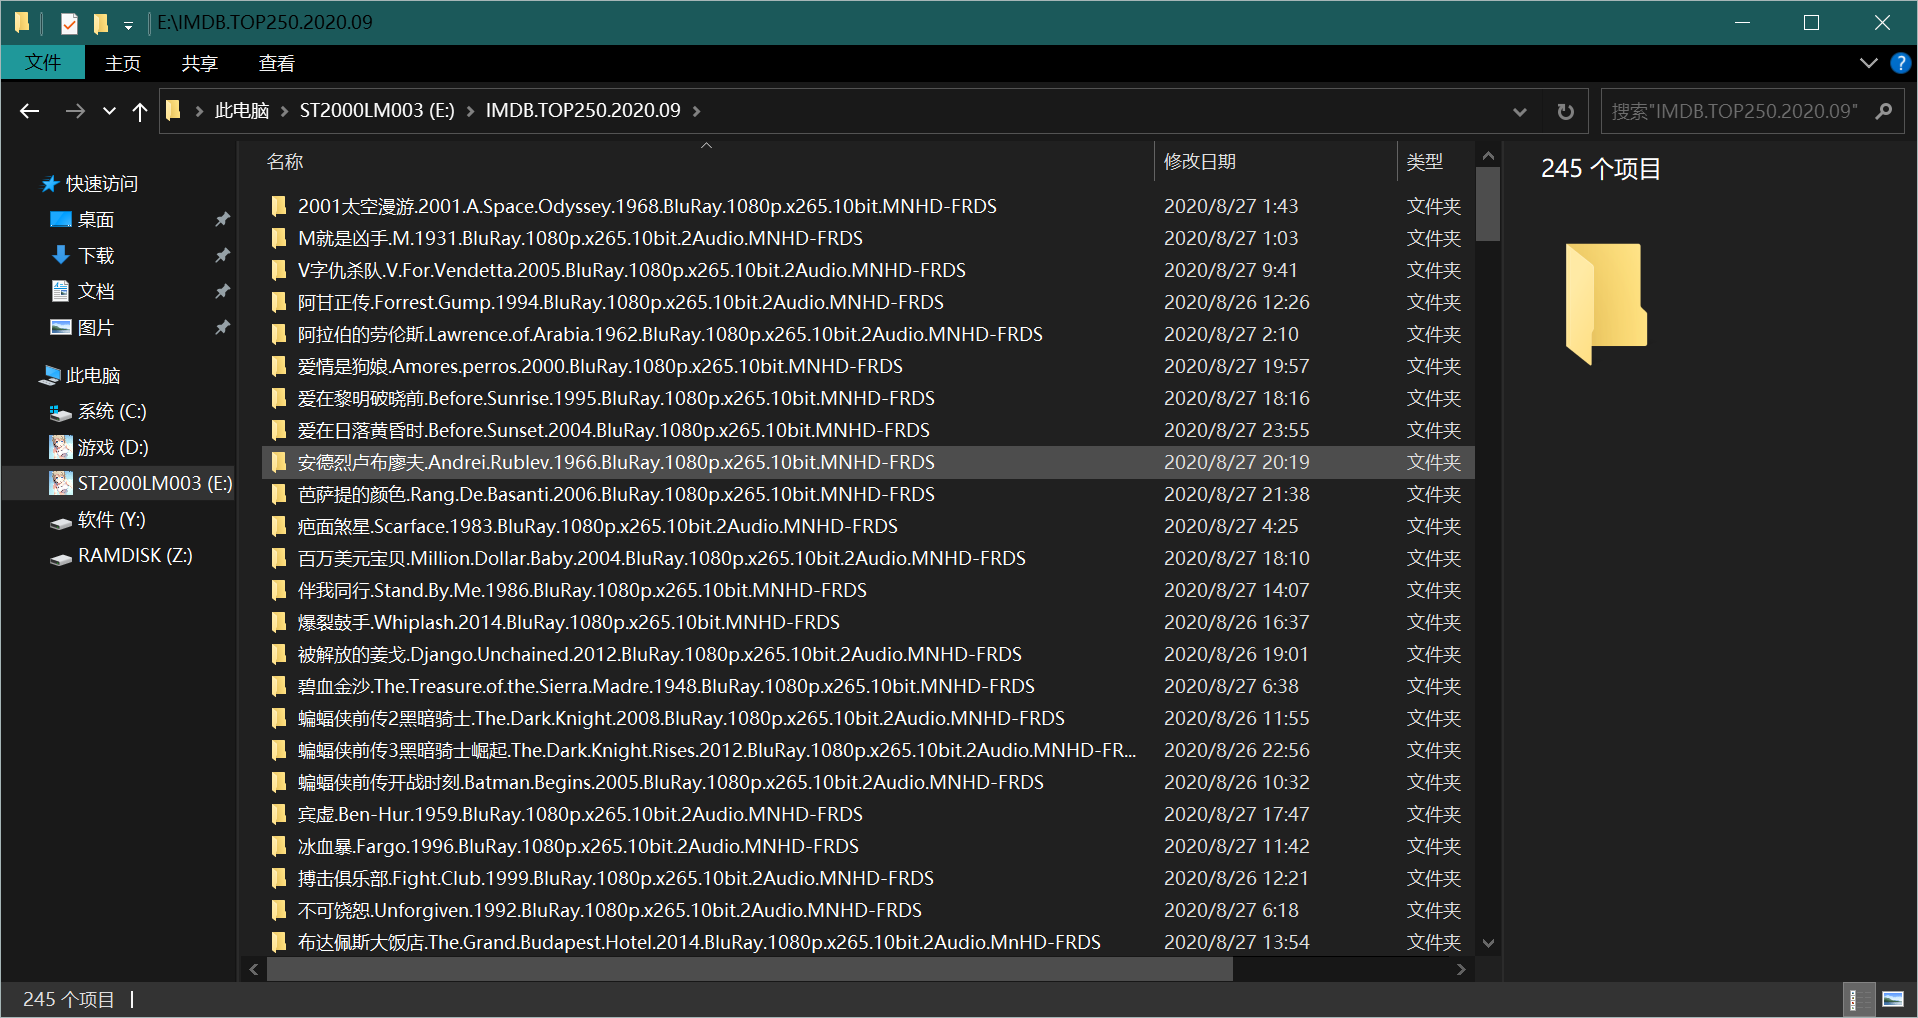The image size is (1918, 1018).
Task: Open the address bar history dropdown
Action: point(1520,111)
